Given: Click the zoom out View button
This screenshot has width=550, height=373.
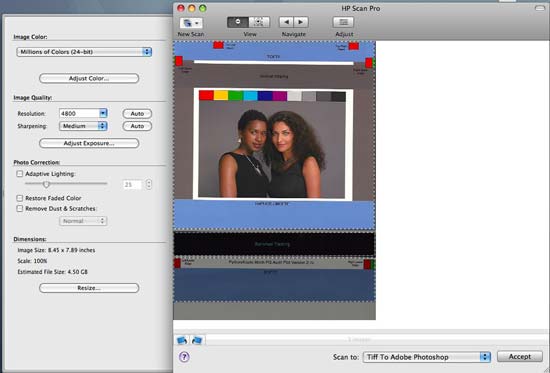Looking at the screenshot, I should (238, 22).
